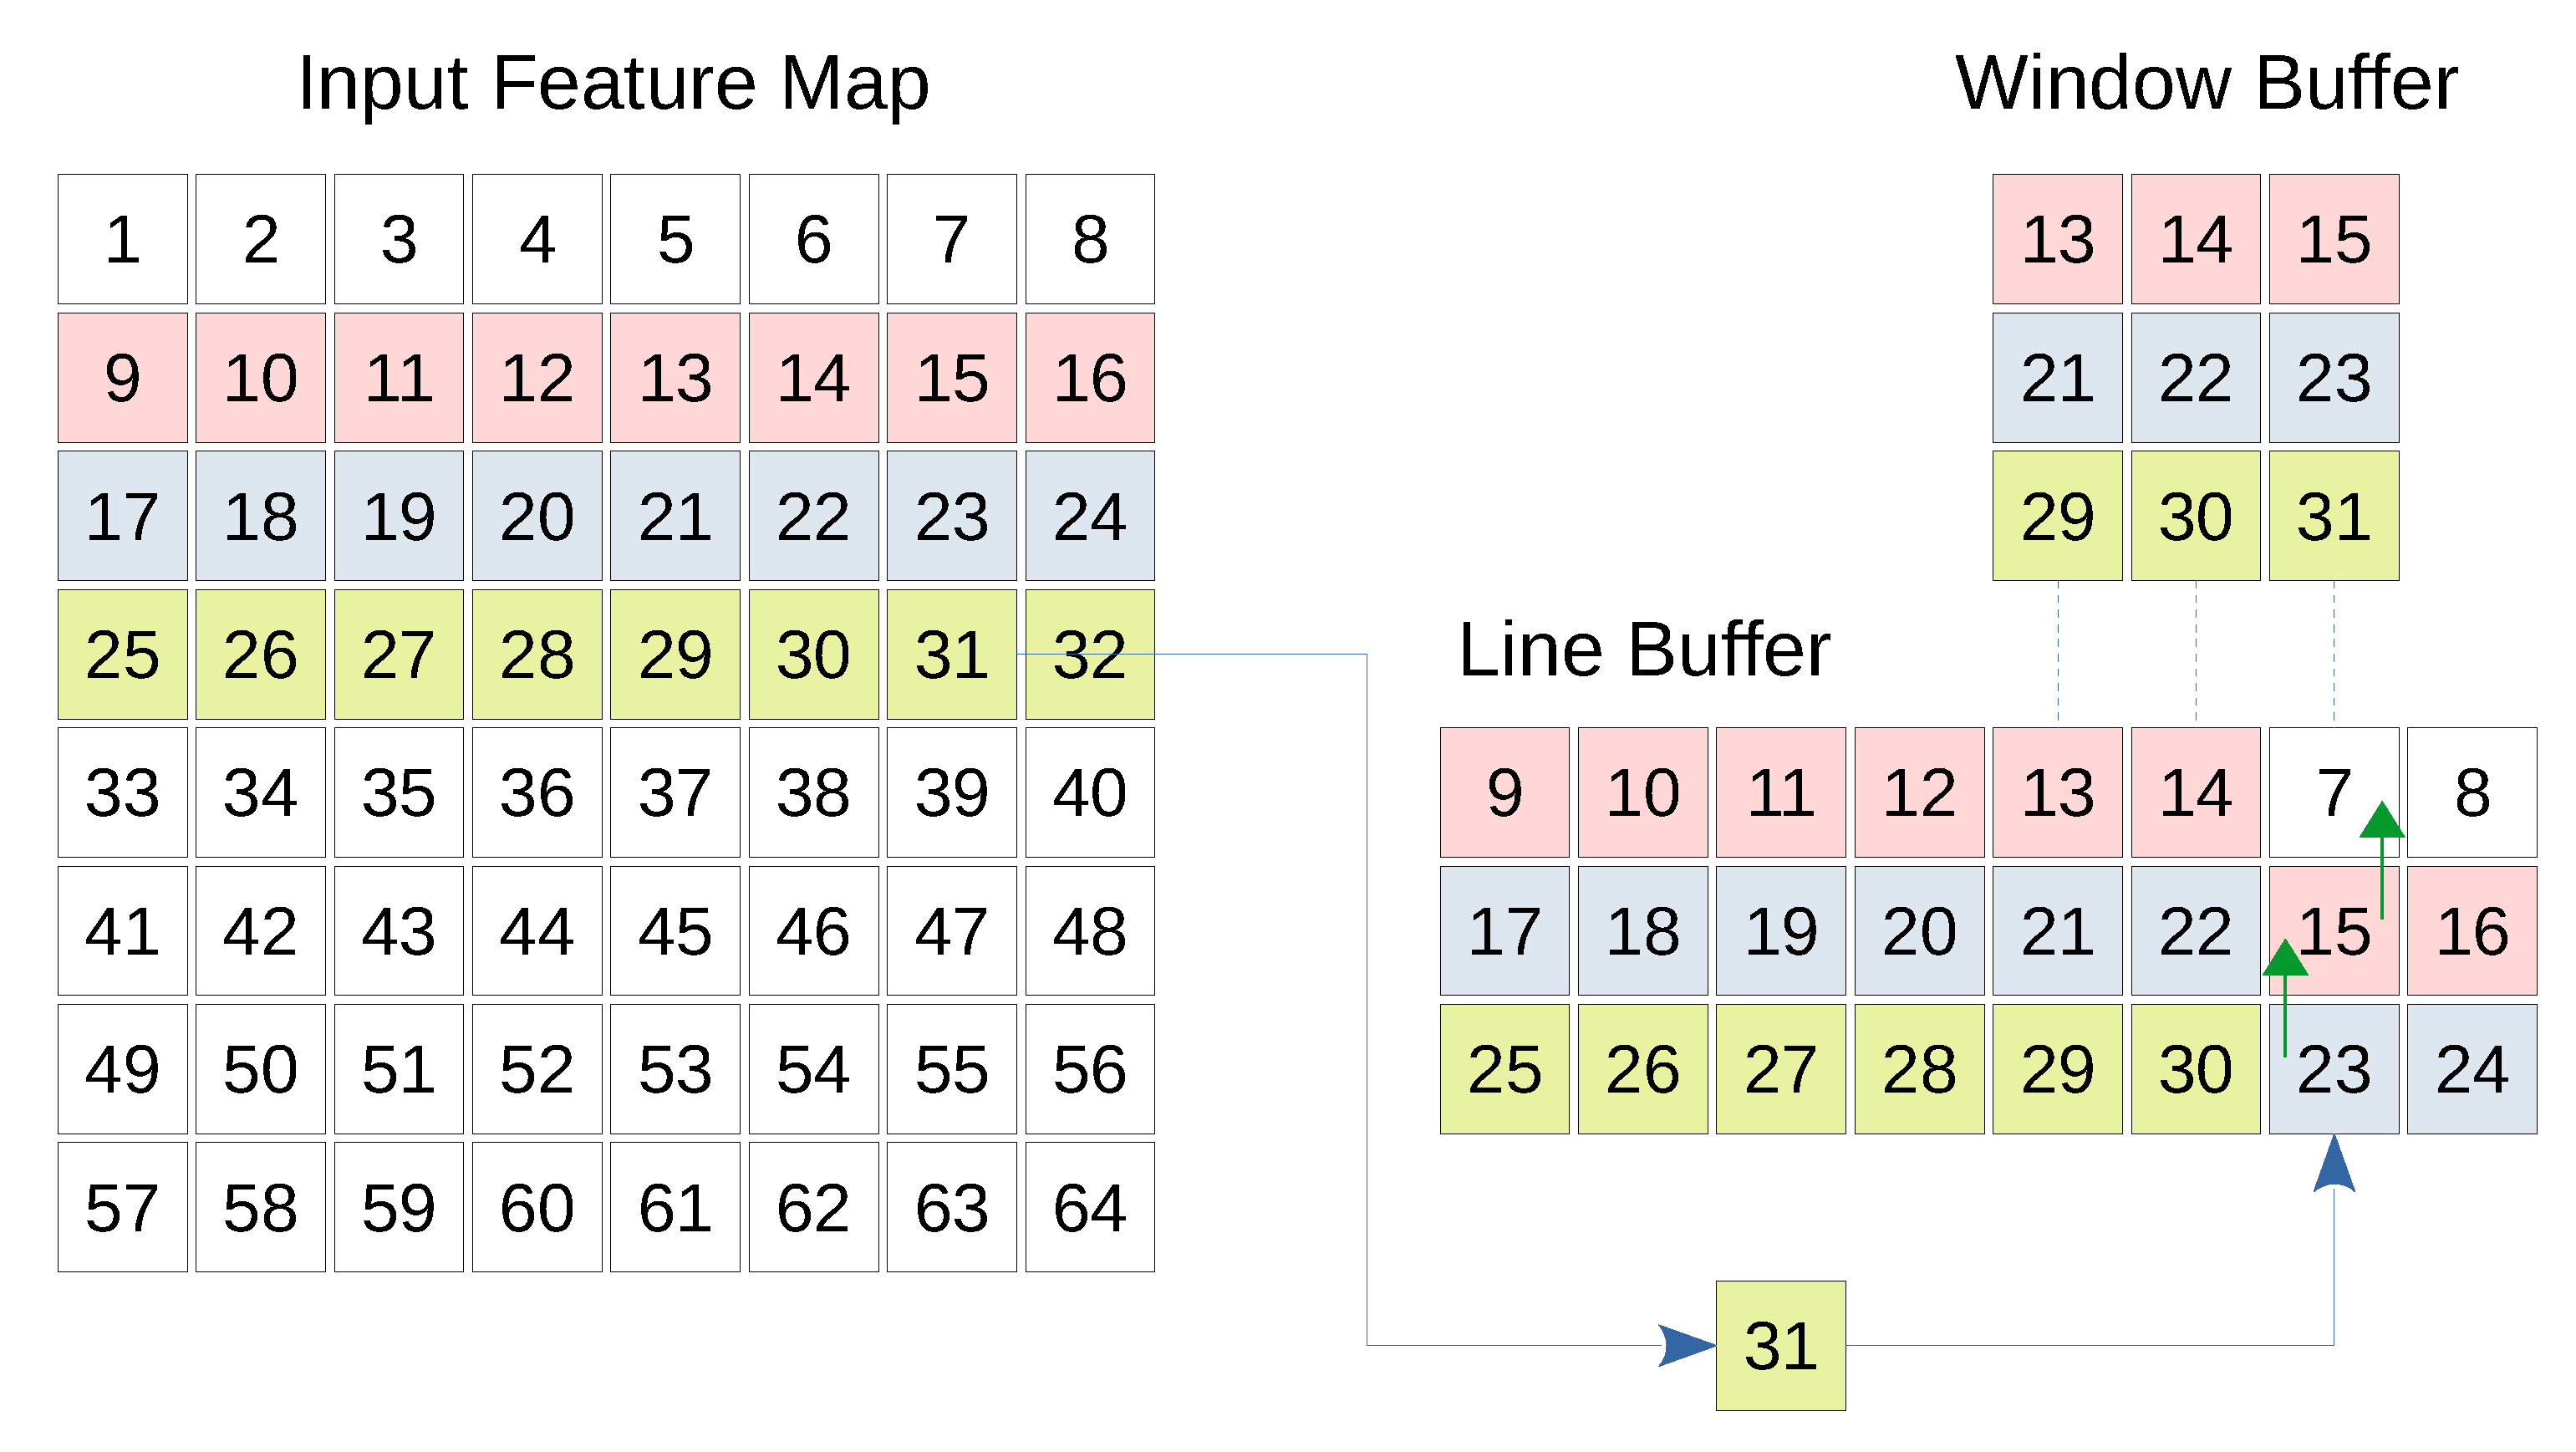Select yellow cell 25 in the Line Buffer
Image resolution: width=2576 pixels, height=1452 pixels.
tap(1504, 1069)
